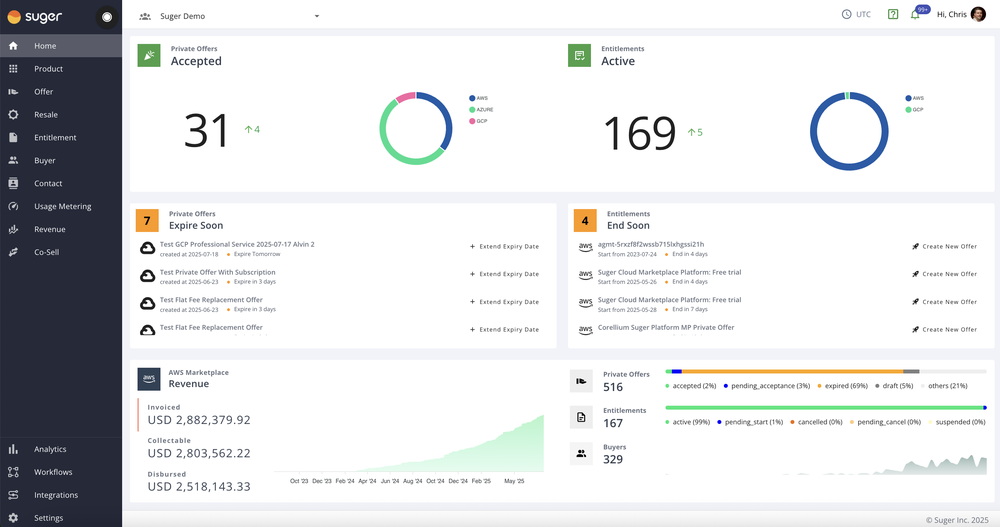Open the Home menu item
Image resolution: width=1000 pixels, height=527 pixels.
tap(61, 46)
